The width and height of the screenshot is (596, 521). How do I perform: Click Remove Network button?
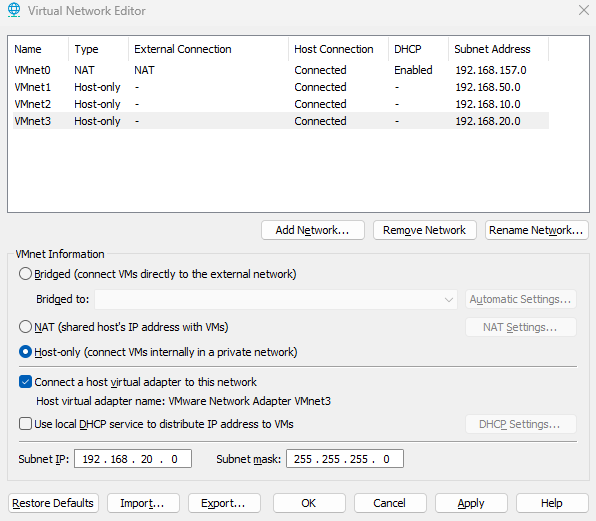[425, 230]
